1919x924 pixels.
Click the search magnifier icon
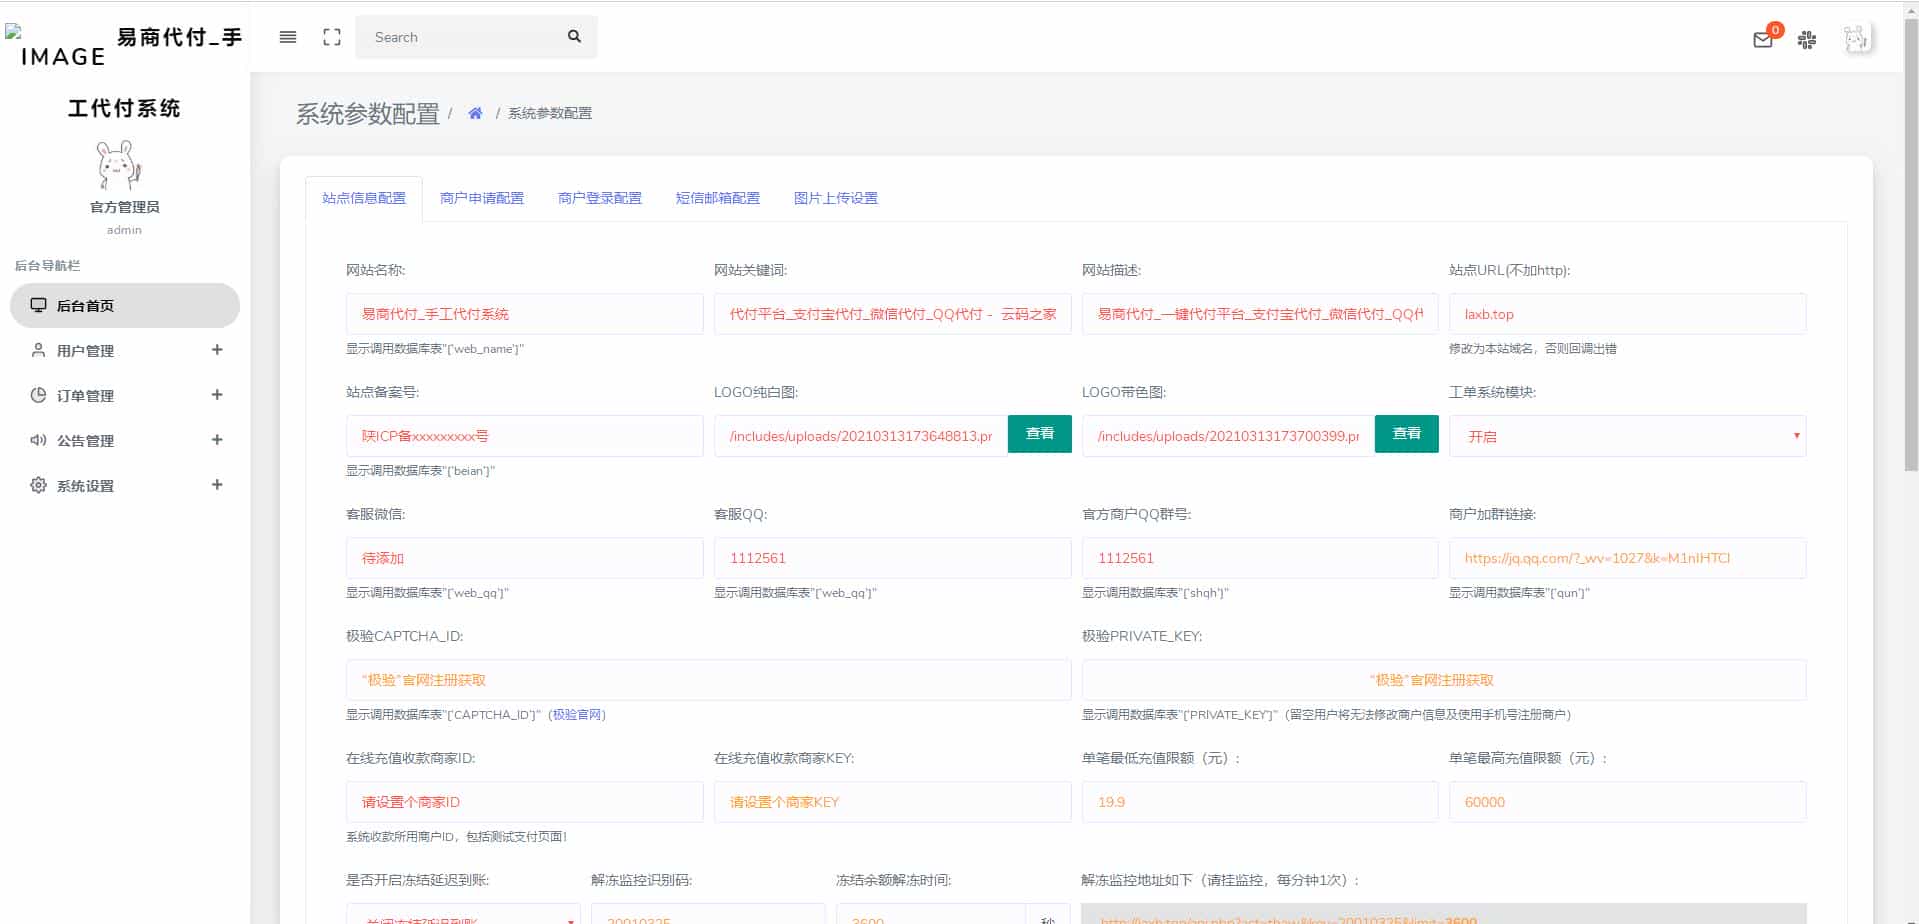pyautogui.click(x=574, y=37)
